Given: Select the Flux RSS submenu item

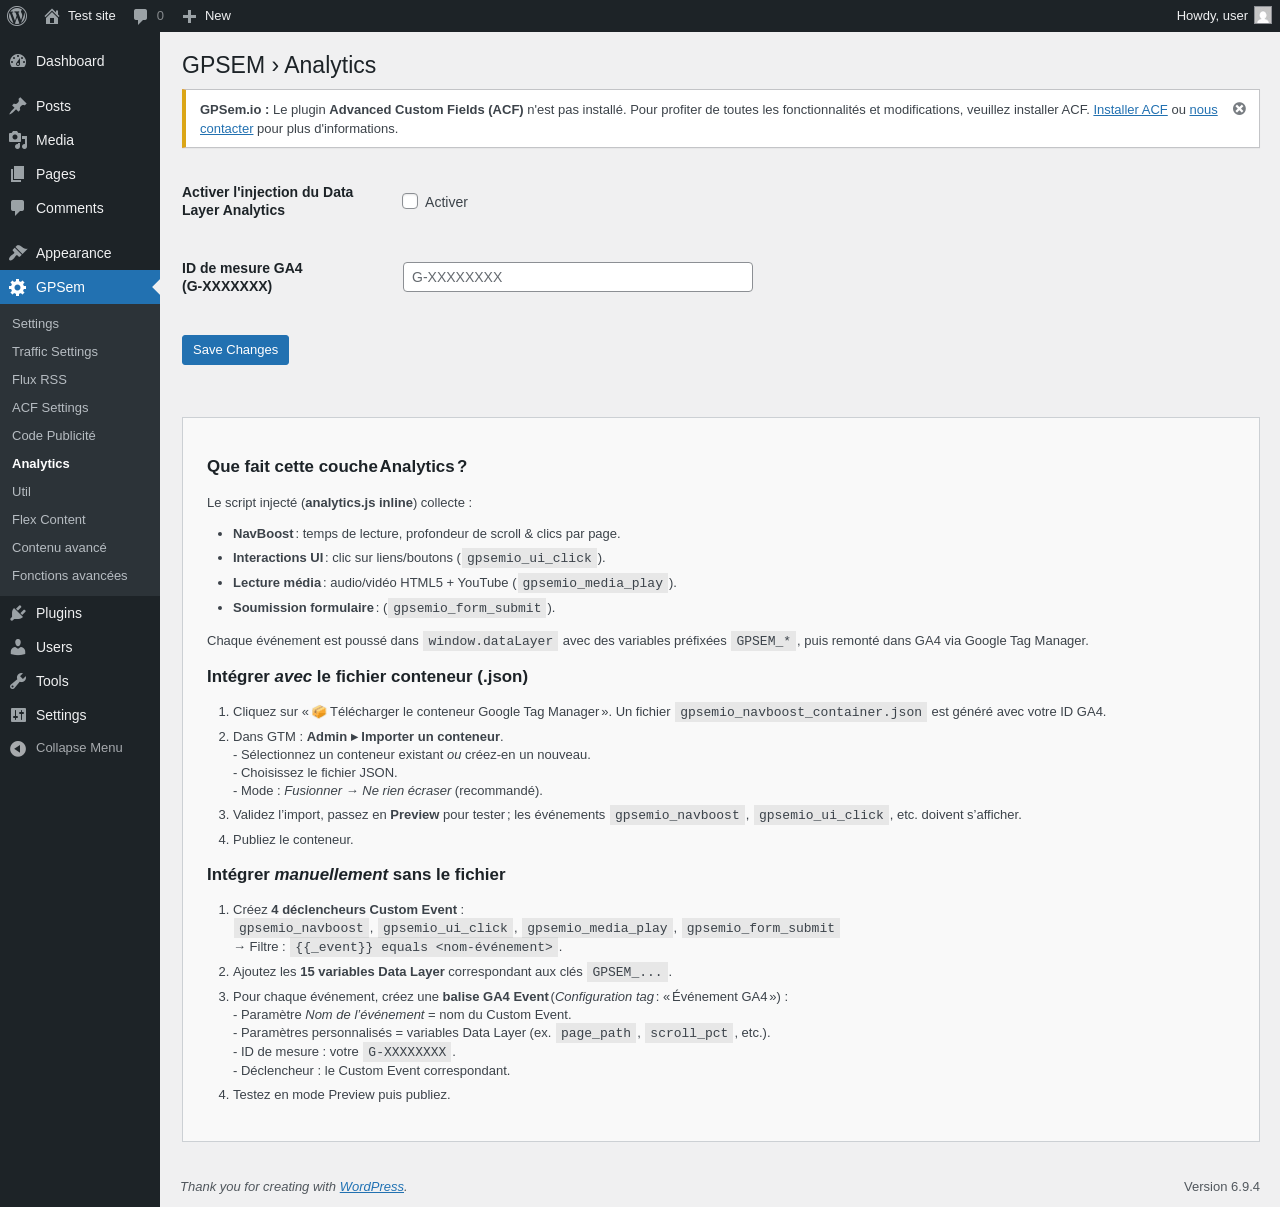Looking at the screenshot, I should (39, 380).
